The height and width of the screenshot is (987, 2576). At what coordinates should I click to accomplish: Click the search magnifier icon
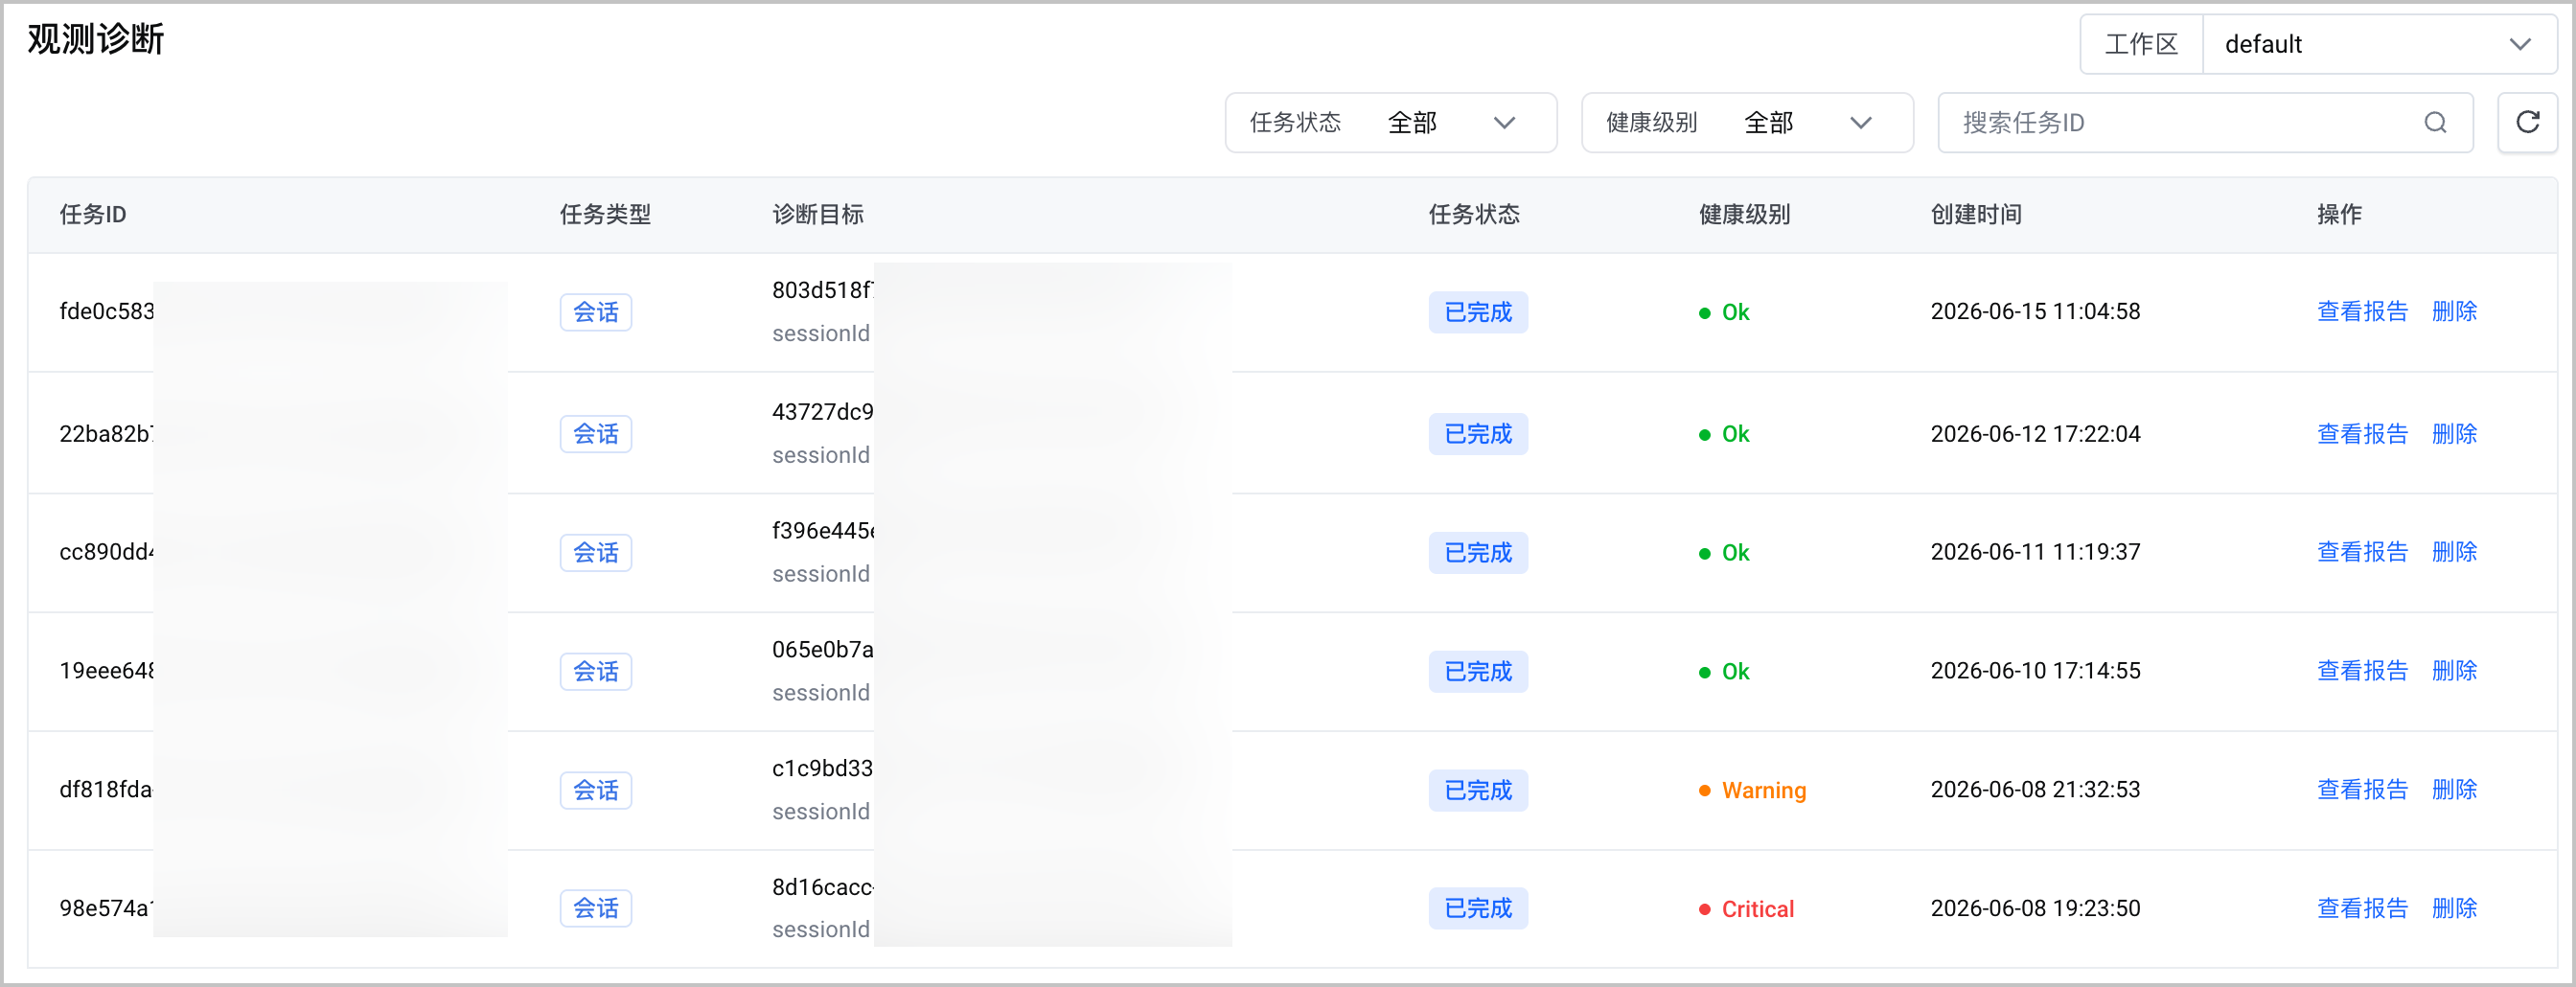tap(2435, 123)
